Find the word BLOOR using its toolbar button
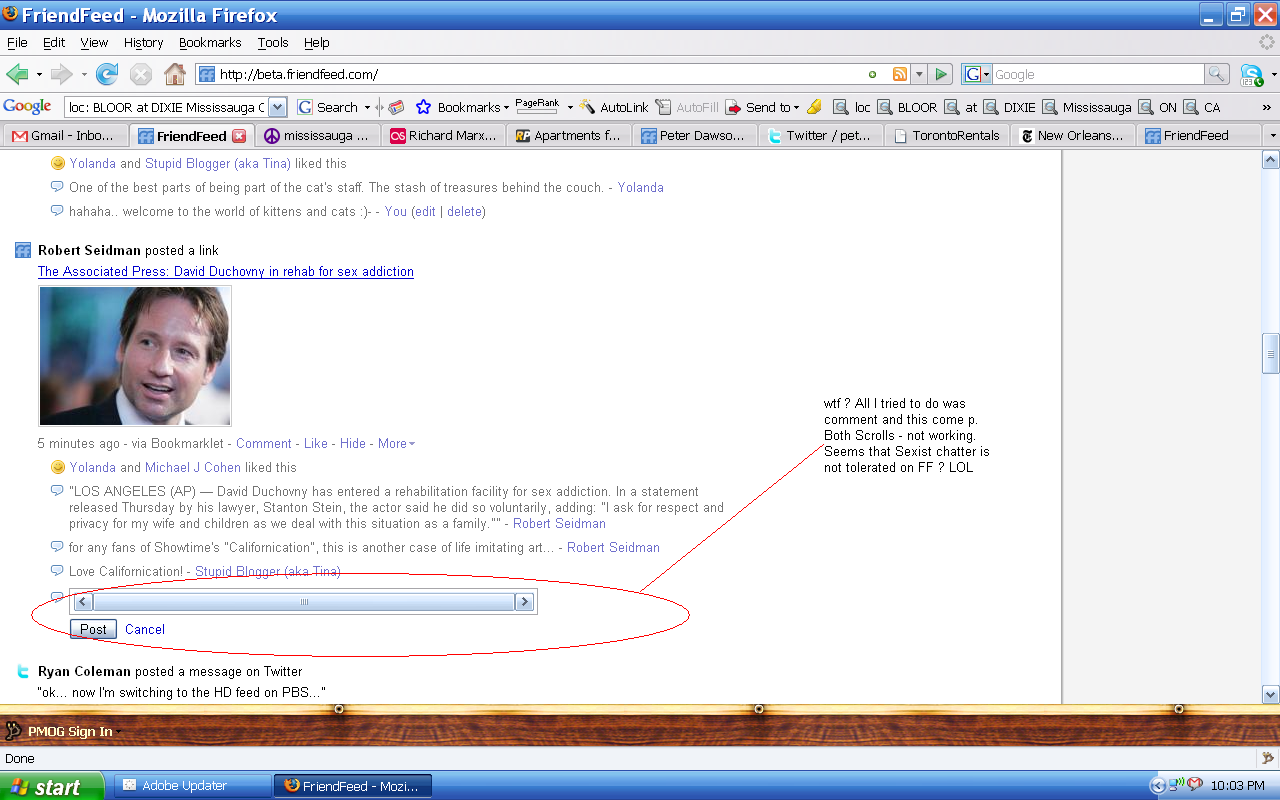Image resolution: width=1280 pixels, height=800 pixels. (907, 107)
